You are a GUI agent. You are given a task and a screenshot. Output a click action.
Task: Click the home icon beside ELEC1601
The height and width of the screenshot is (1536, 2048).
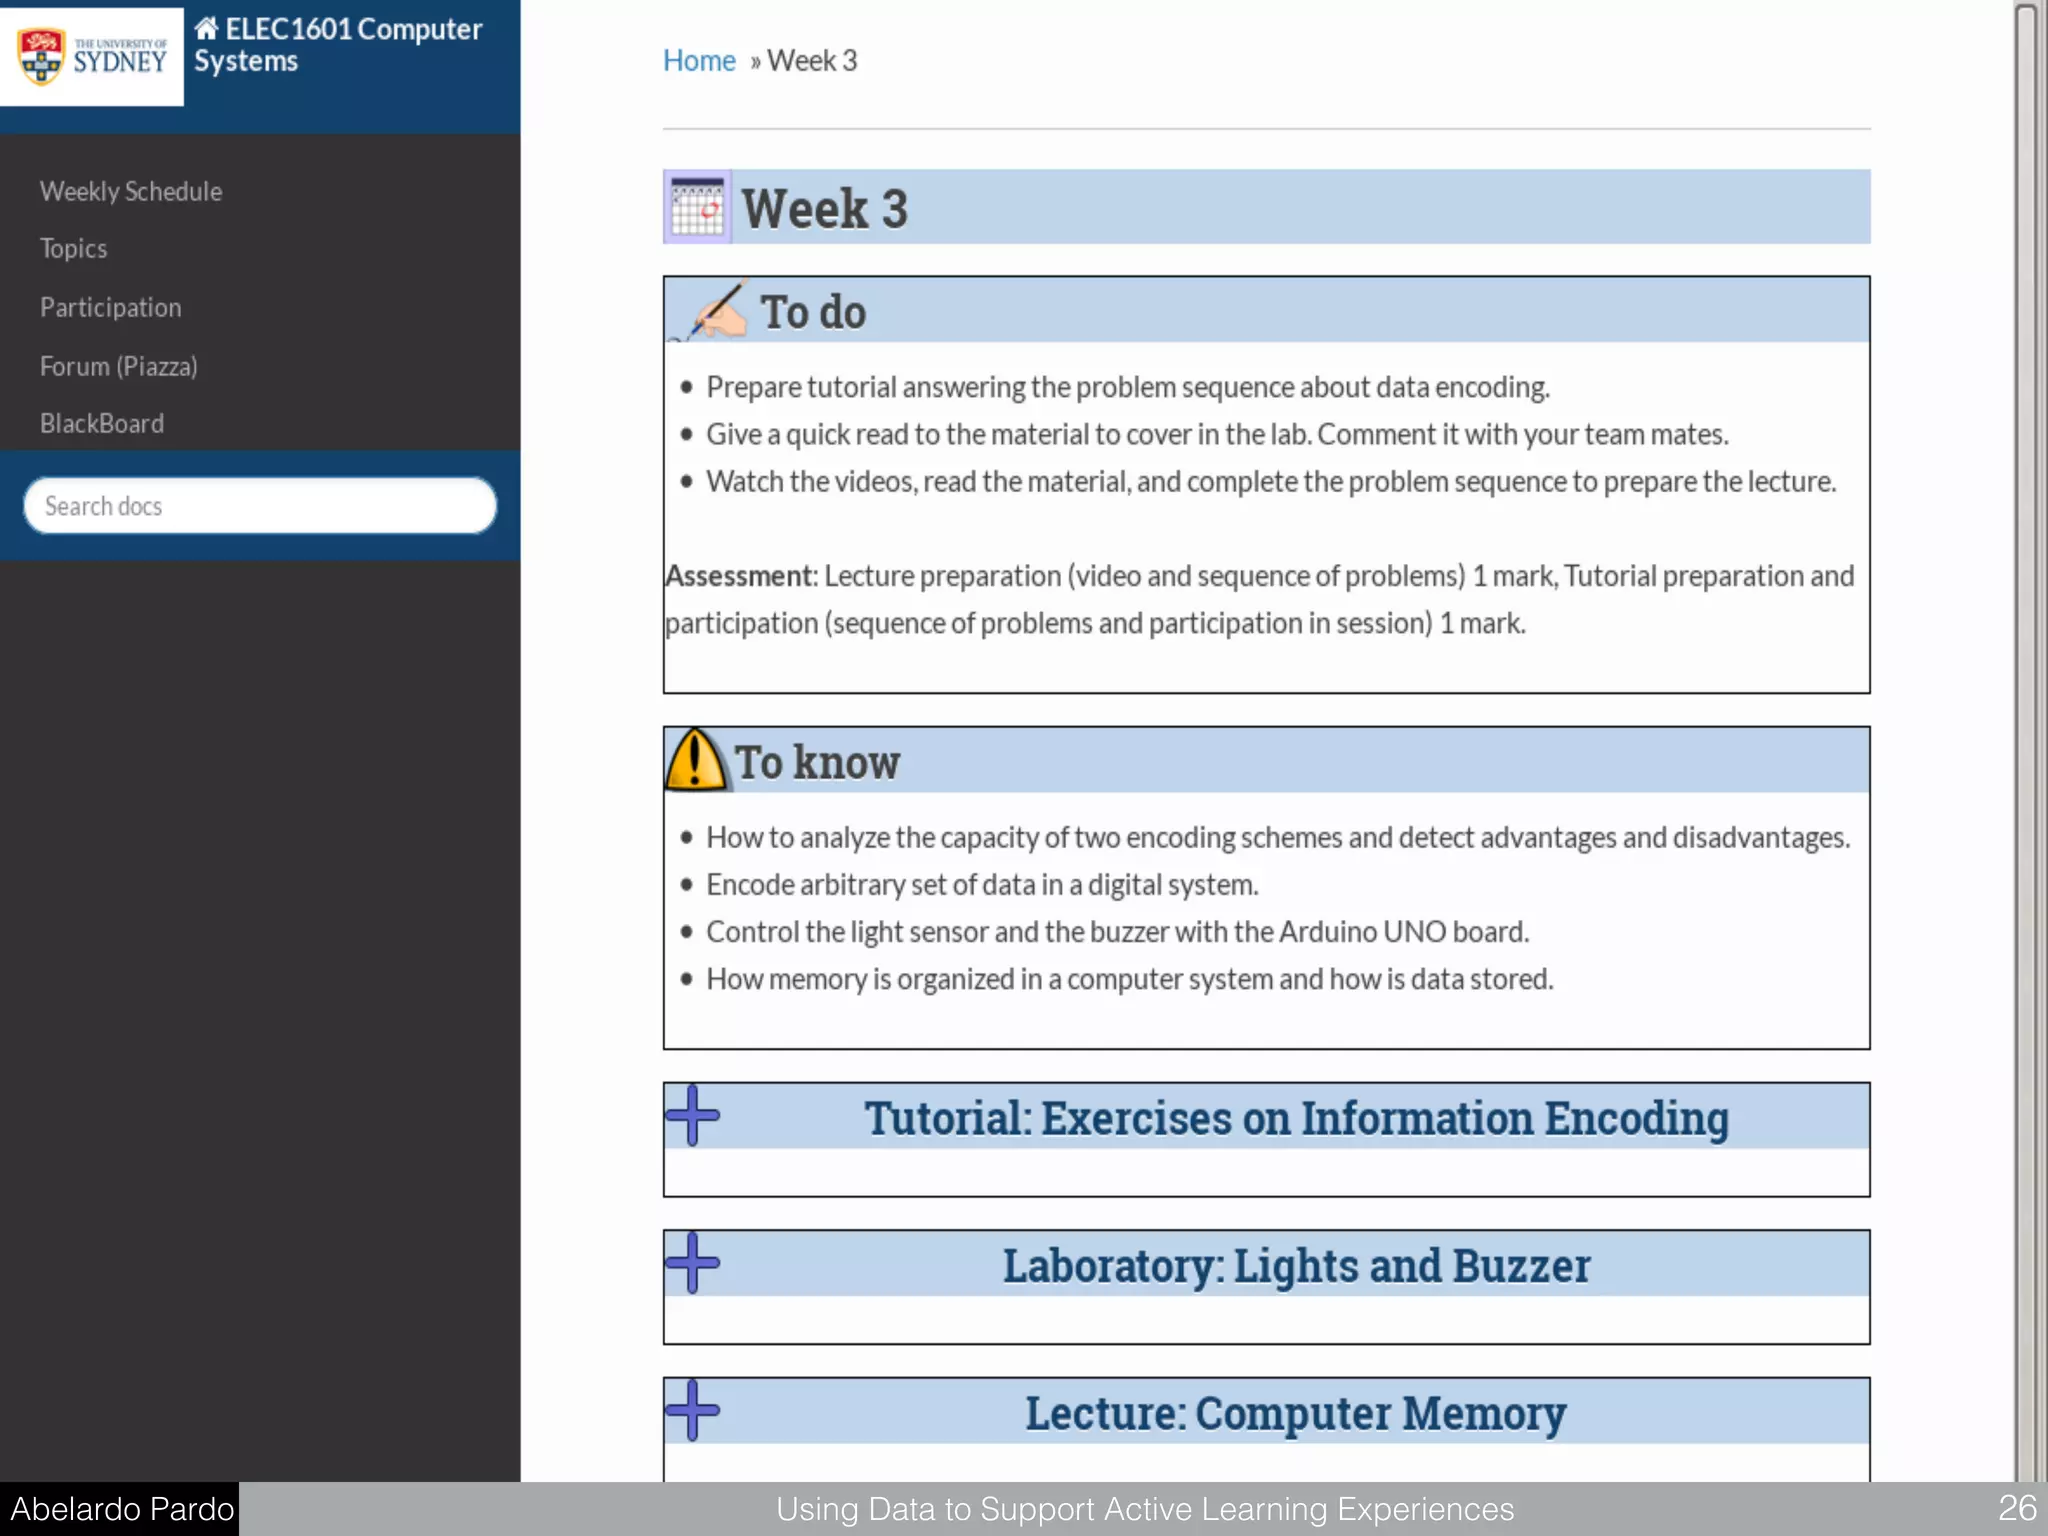click(207, 28)
